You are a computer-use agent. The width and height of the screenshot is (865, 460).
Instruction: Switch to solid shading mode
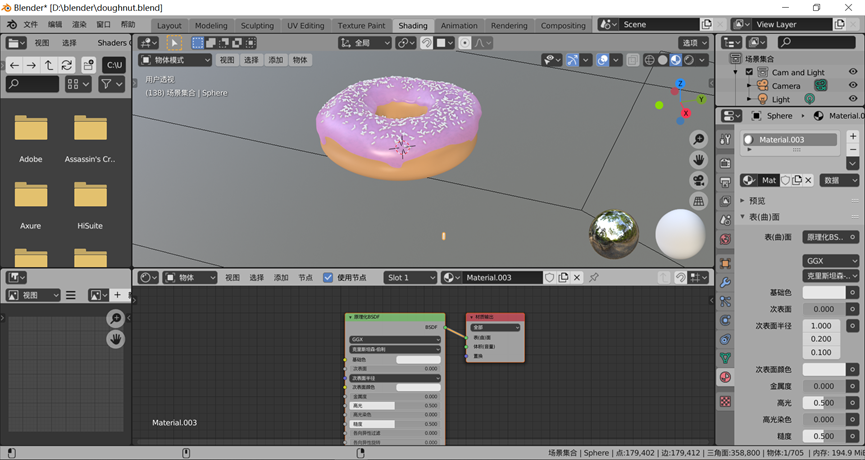tap(663, 60)
